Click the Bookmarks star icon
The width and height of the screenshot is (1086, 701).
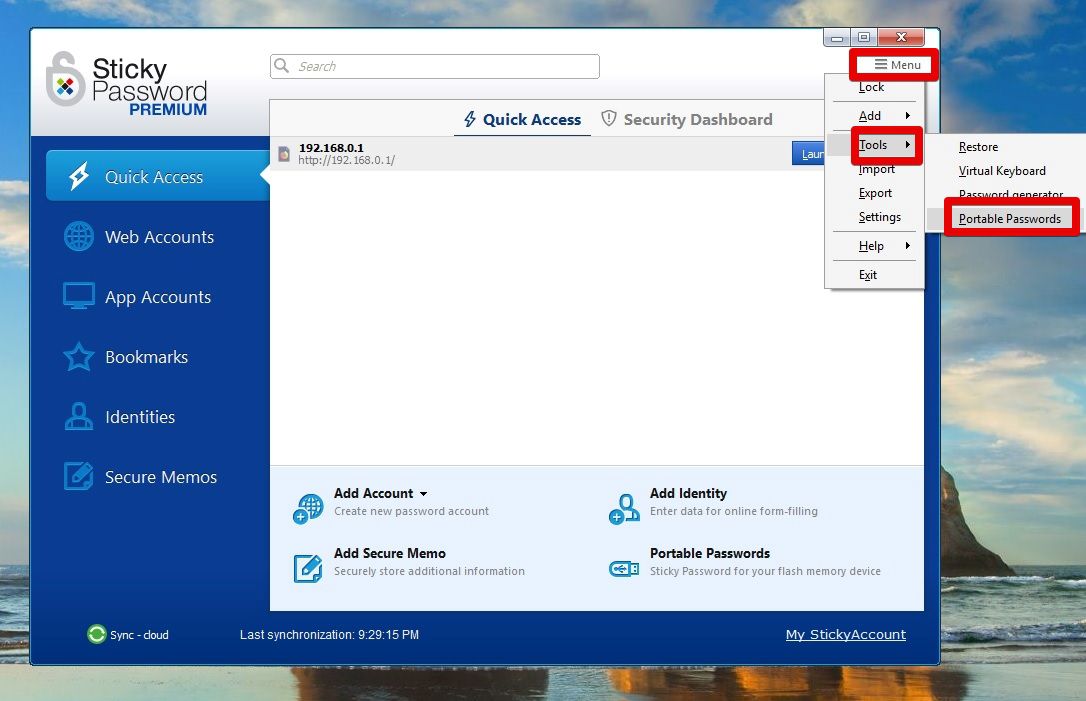[x=79, y=357]
